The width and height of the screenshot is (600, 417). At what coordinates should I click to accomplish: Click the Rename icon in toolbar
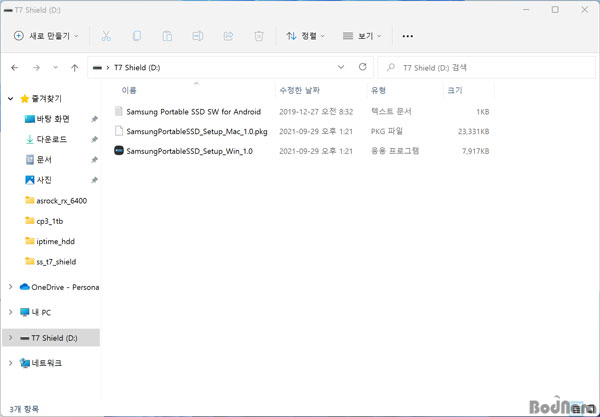coord(197,36)
